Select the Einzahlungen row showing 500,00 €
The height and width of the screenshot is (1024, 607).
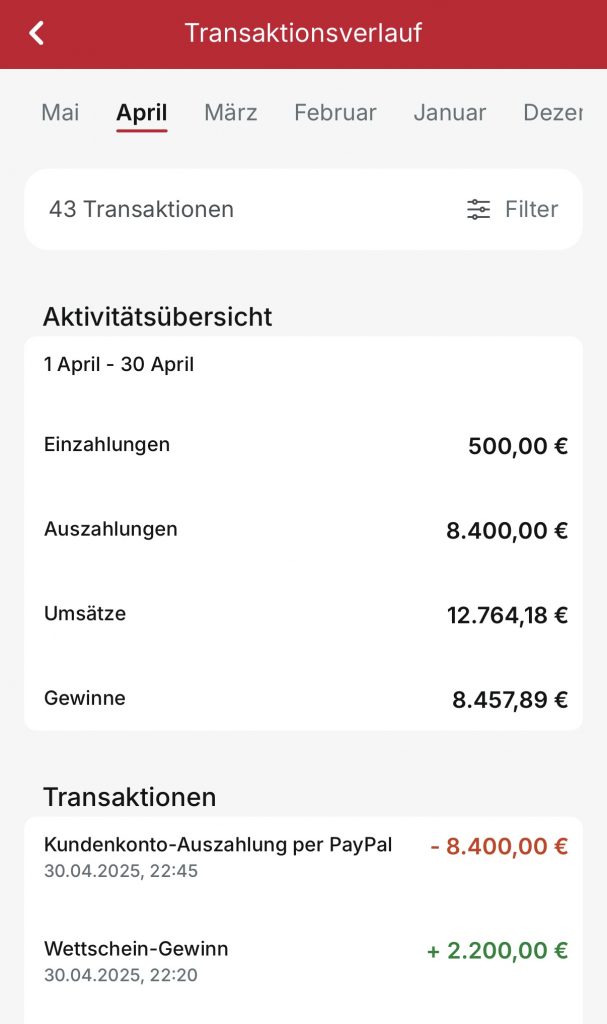(x=303, y=445)
